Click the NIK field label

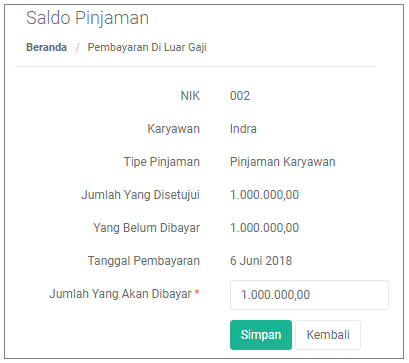pos(190,96)
